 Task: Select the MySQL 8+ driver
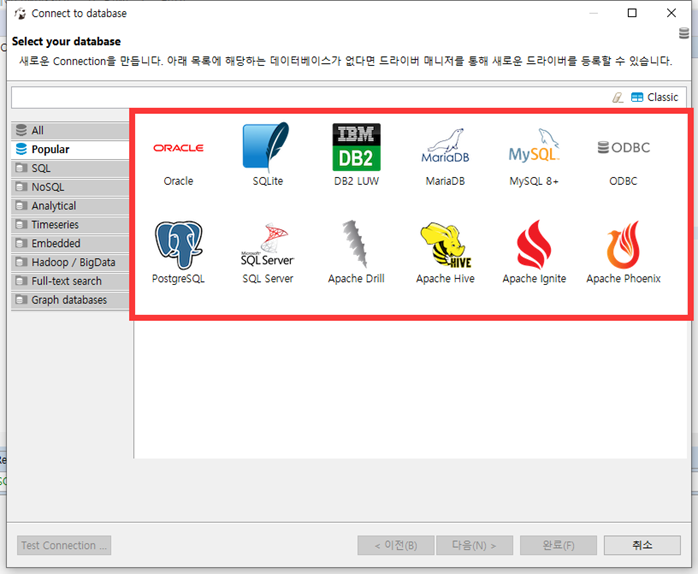pyautogui.click(x=534, y=146)
